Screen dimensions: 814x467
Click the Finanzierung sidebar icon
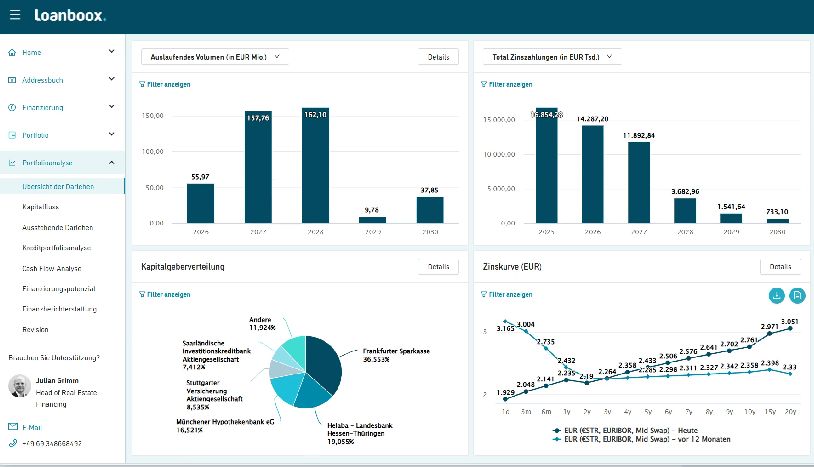coord(11,107)
